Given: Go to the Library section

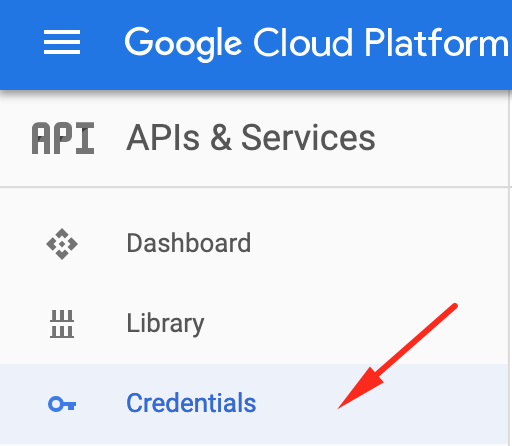Looking at the screenshot, I should 165,323.
